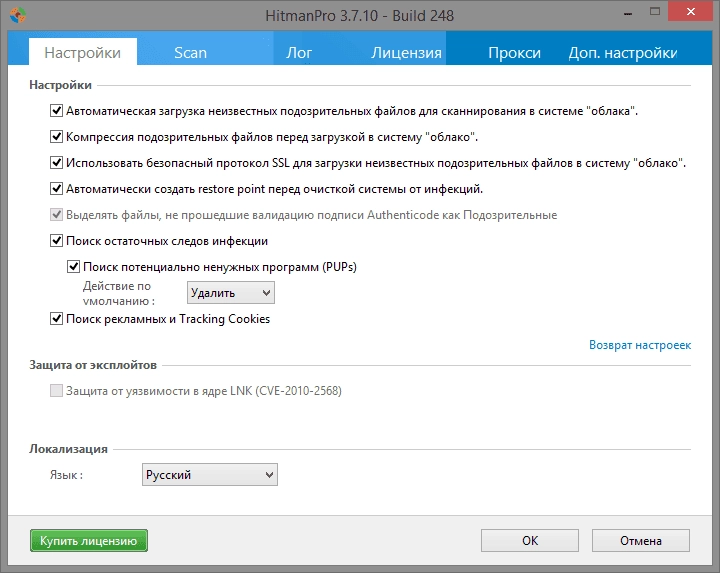Open the Русский language dropdown

click(x=209, y=475)
